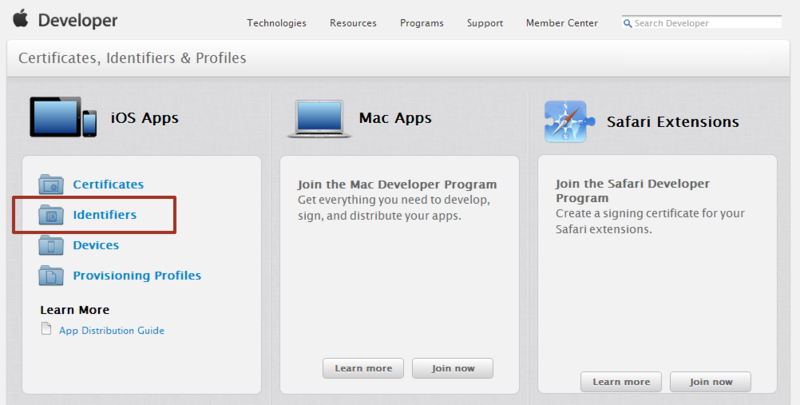
Task: Click Join now under Mac Developer Program
Action: pos(453,368)
